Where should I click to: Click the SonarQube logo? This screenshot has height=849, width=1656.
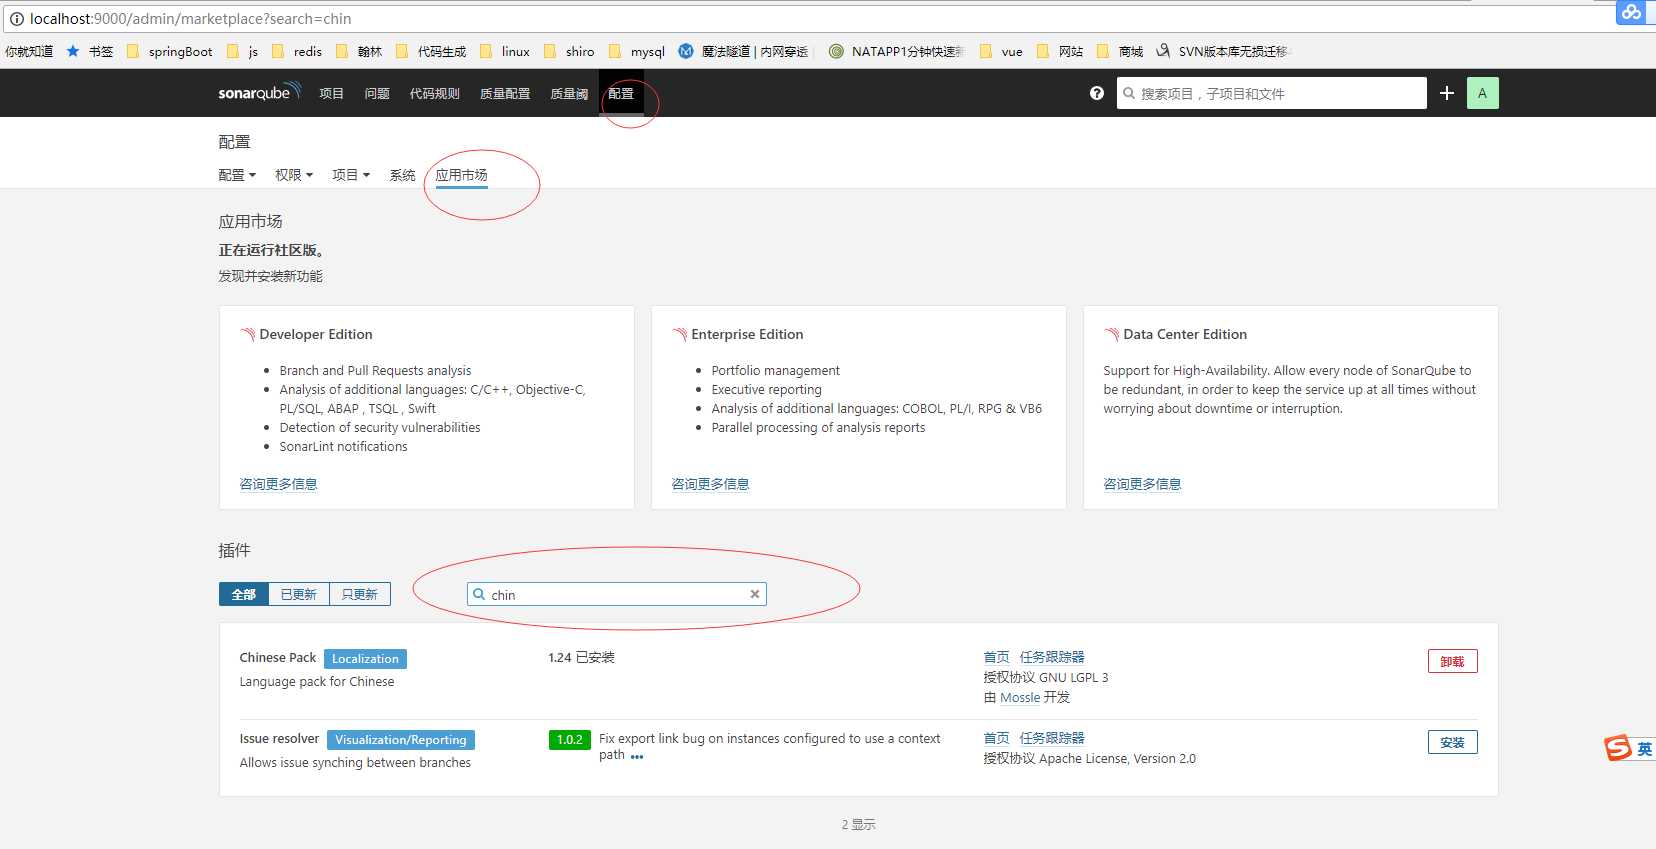click(259, 92)
